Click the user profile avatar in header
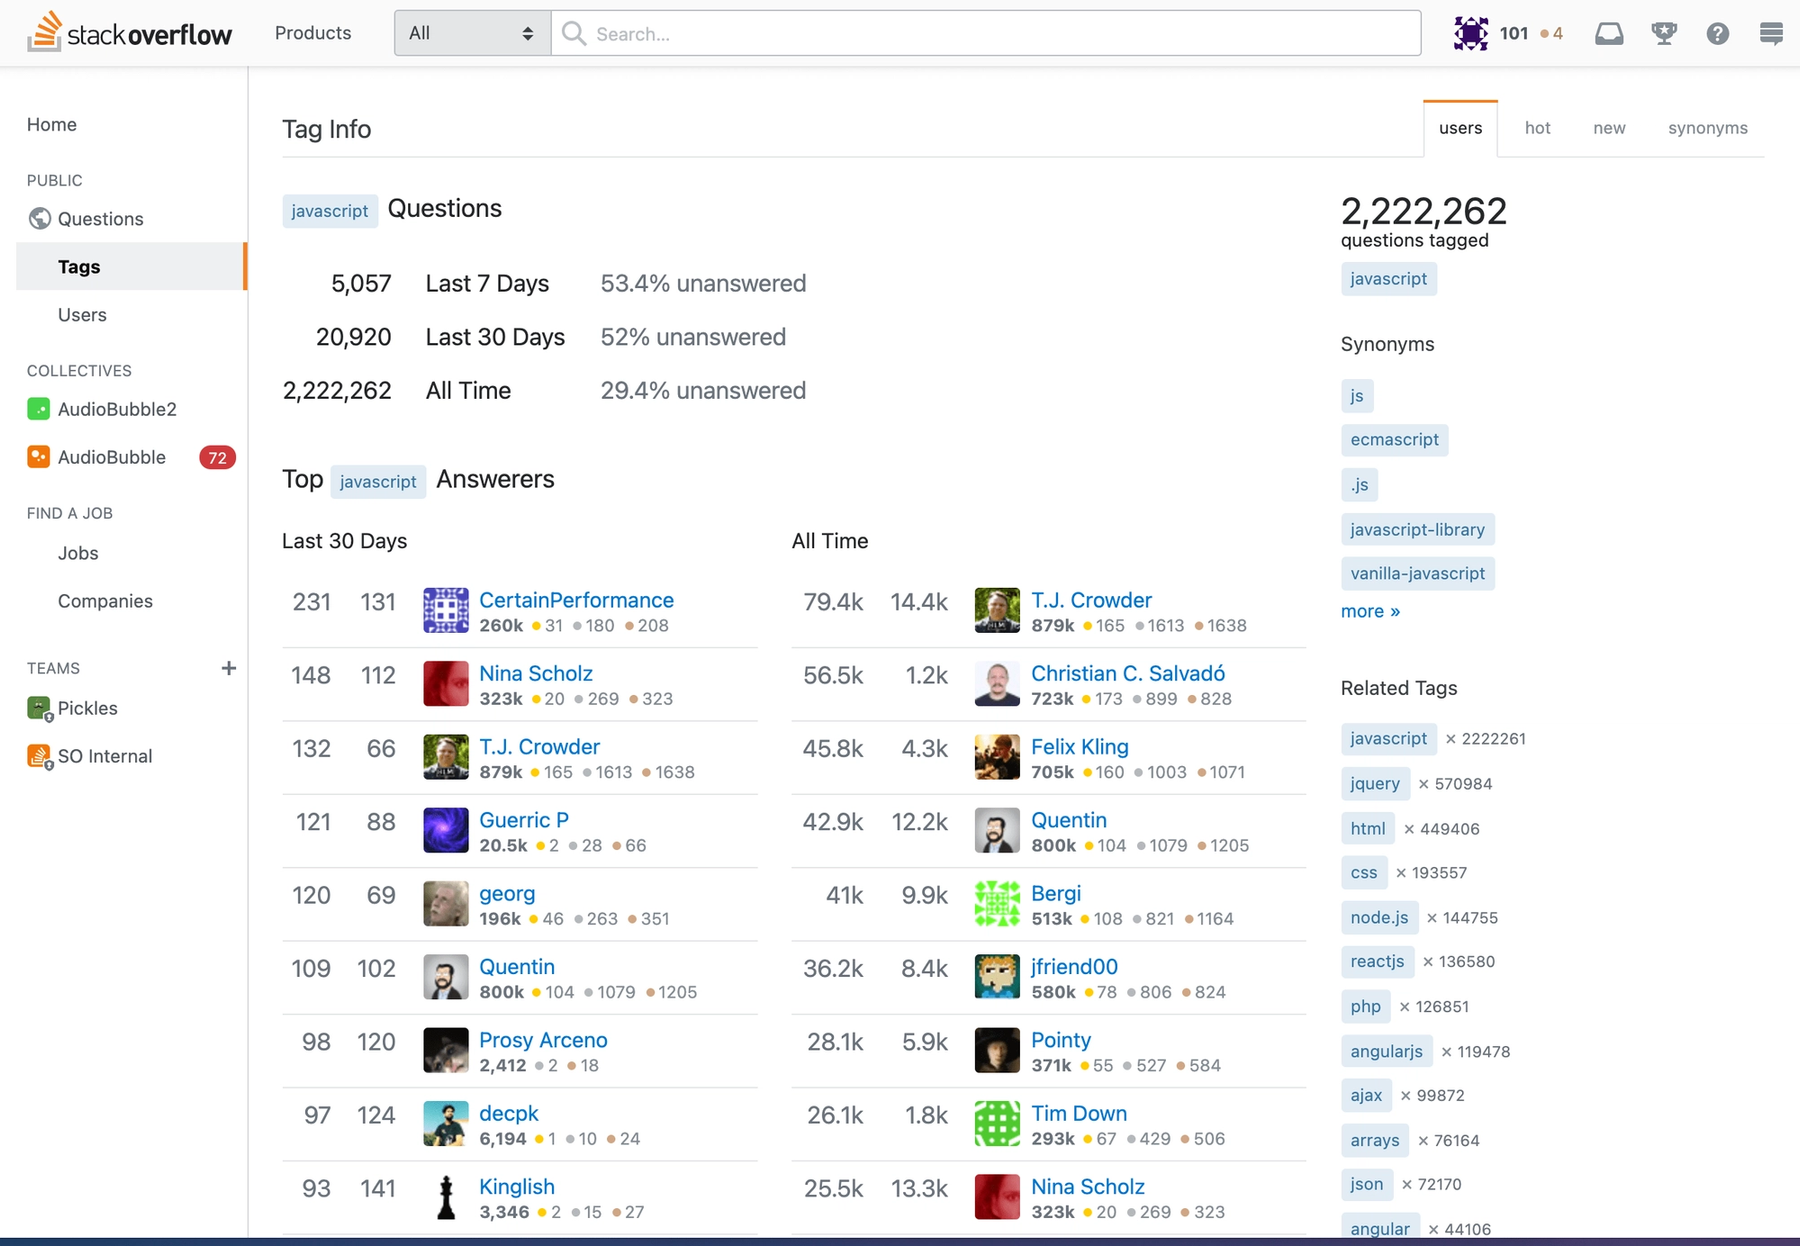1800x1246 pixels. click(x=1471, y=33)
